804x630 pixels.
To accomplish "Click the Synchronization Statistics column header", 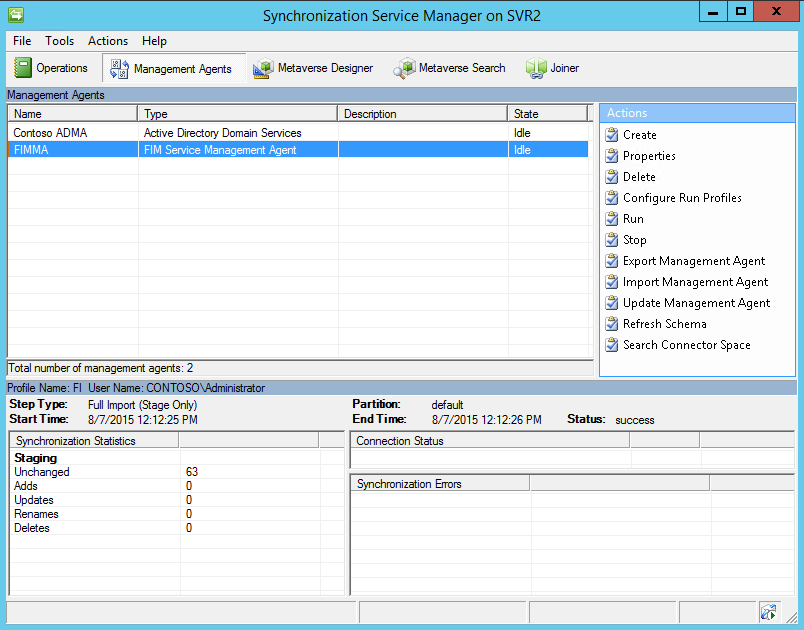I will (94, 441).
